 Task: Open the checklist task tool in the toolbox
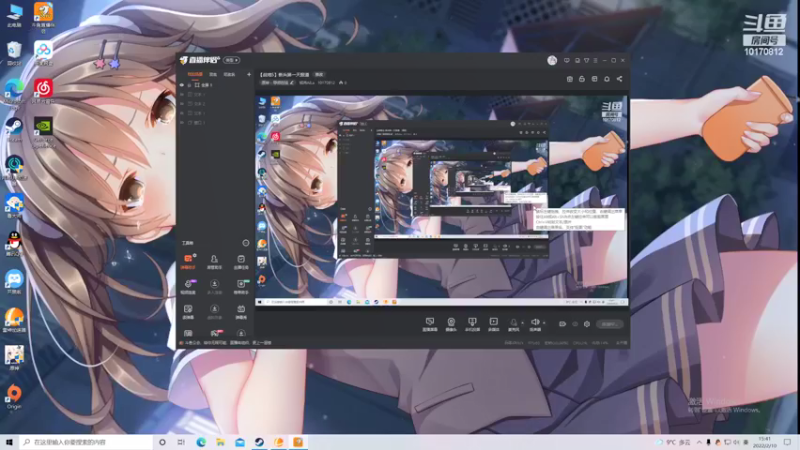pyautogui.click(x=241, y=262)
